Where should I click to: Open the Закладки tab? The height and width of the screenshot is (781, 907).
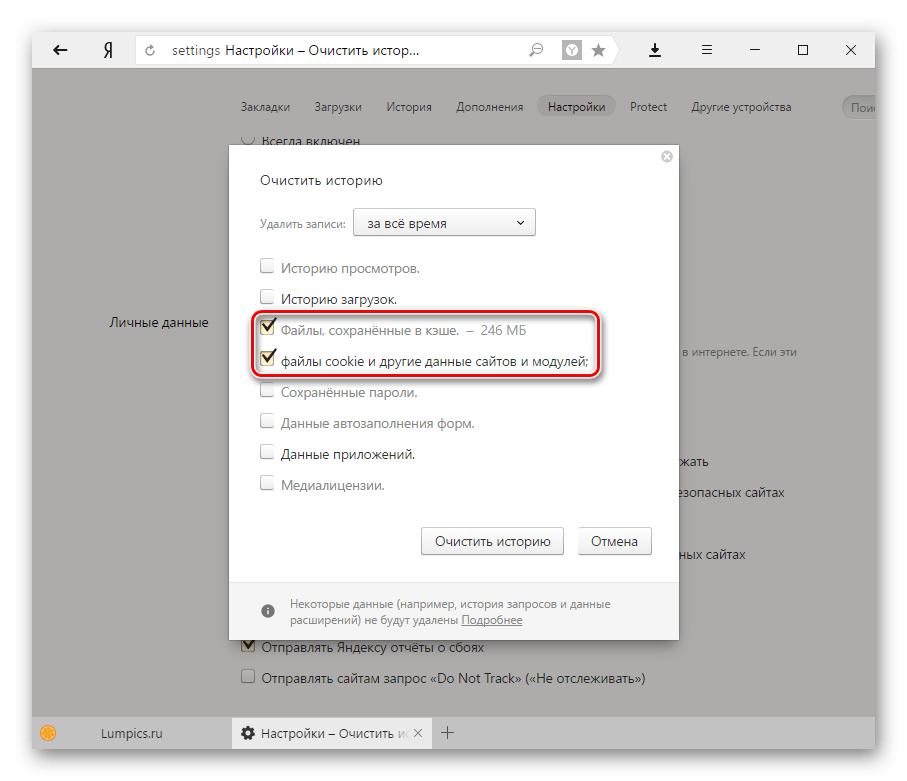(x=265, y=107)
